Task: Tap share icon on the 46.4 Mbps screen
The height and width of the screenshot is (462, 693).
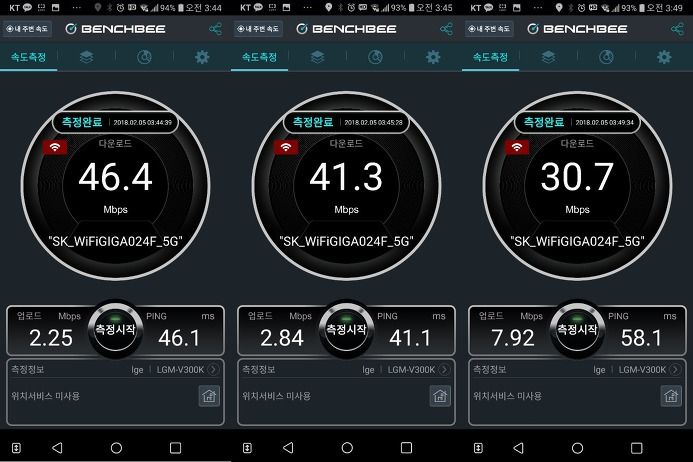Action: (215, 29)
